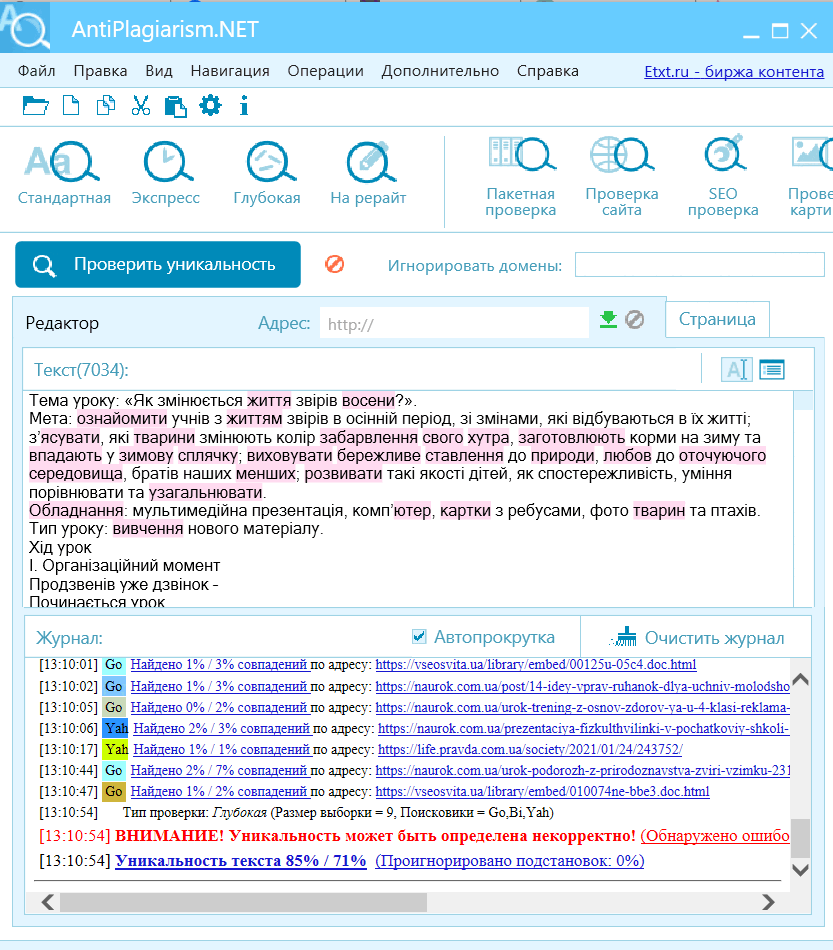Screen dimensions: 833x950
Task: Cut text with the scissors icon
Action: tap(141, 106)
